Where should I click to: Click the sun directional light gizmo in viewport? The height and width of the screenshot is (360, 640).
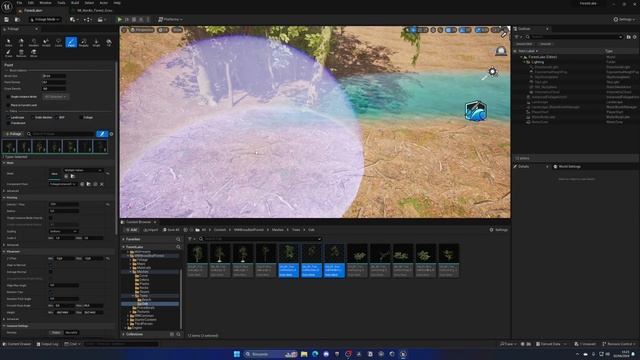point(492,72)
